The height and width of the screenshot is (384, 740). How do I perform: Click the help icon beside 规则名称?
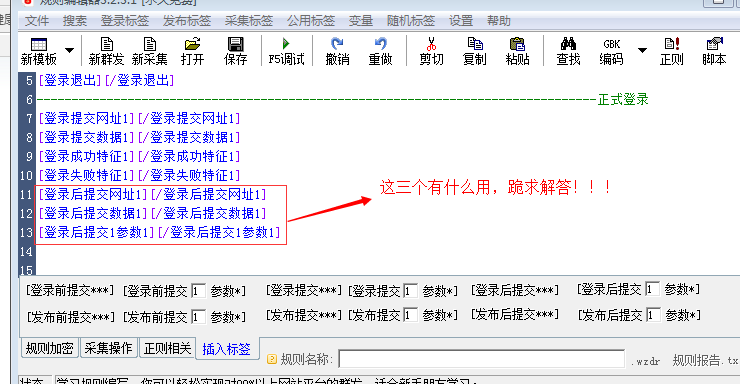272,359
